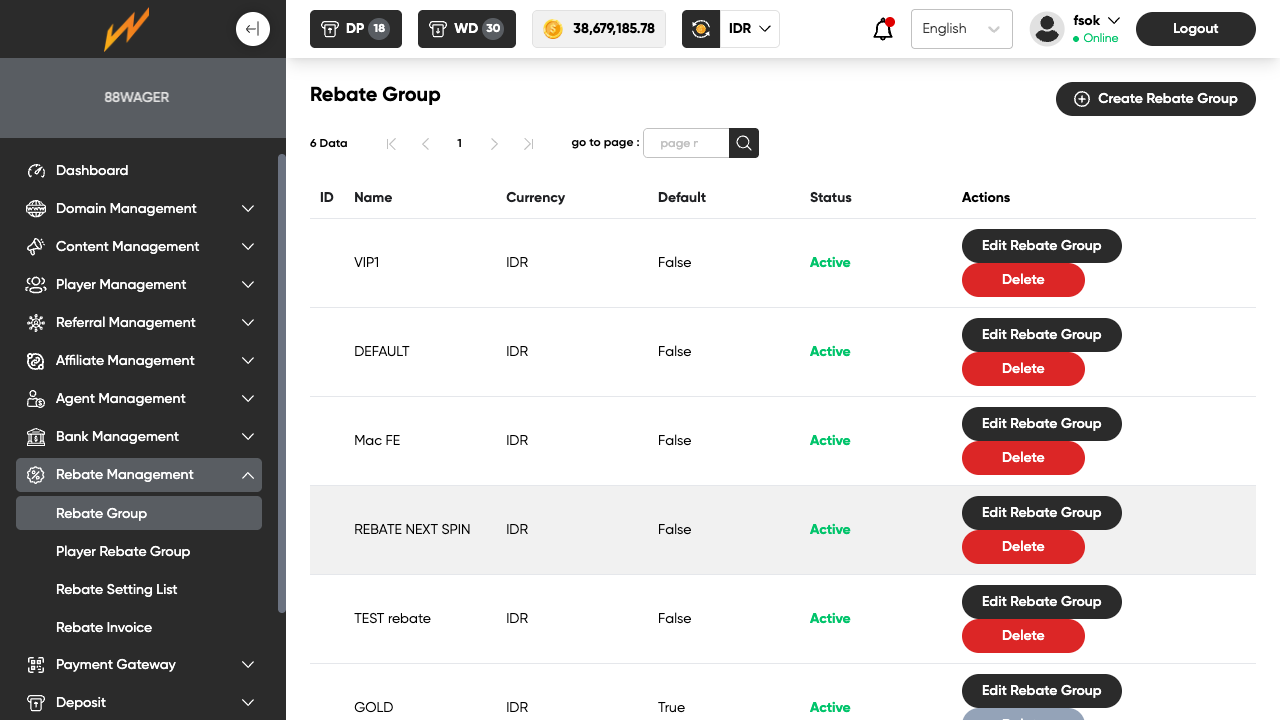The image size is (1280, 720).
Task: Open the DP pending deposits badge
Action: pyautogui.click(x=356, y=29)
